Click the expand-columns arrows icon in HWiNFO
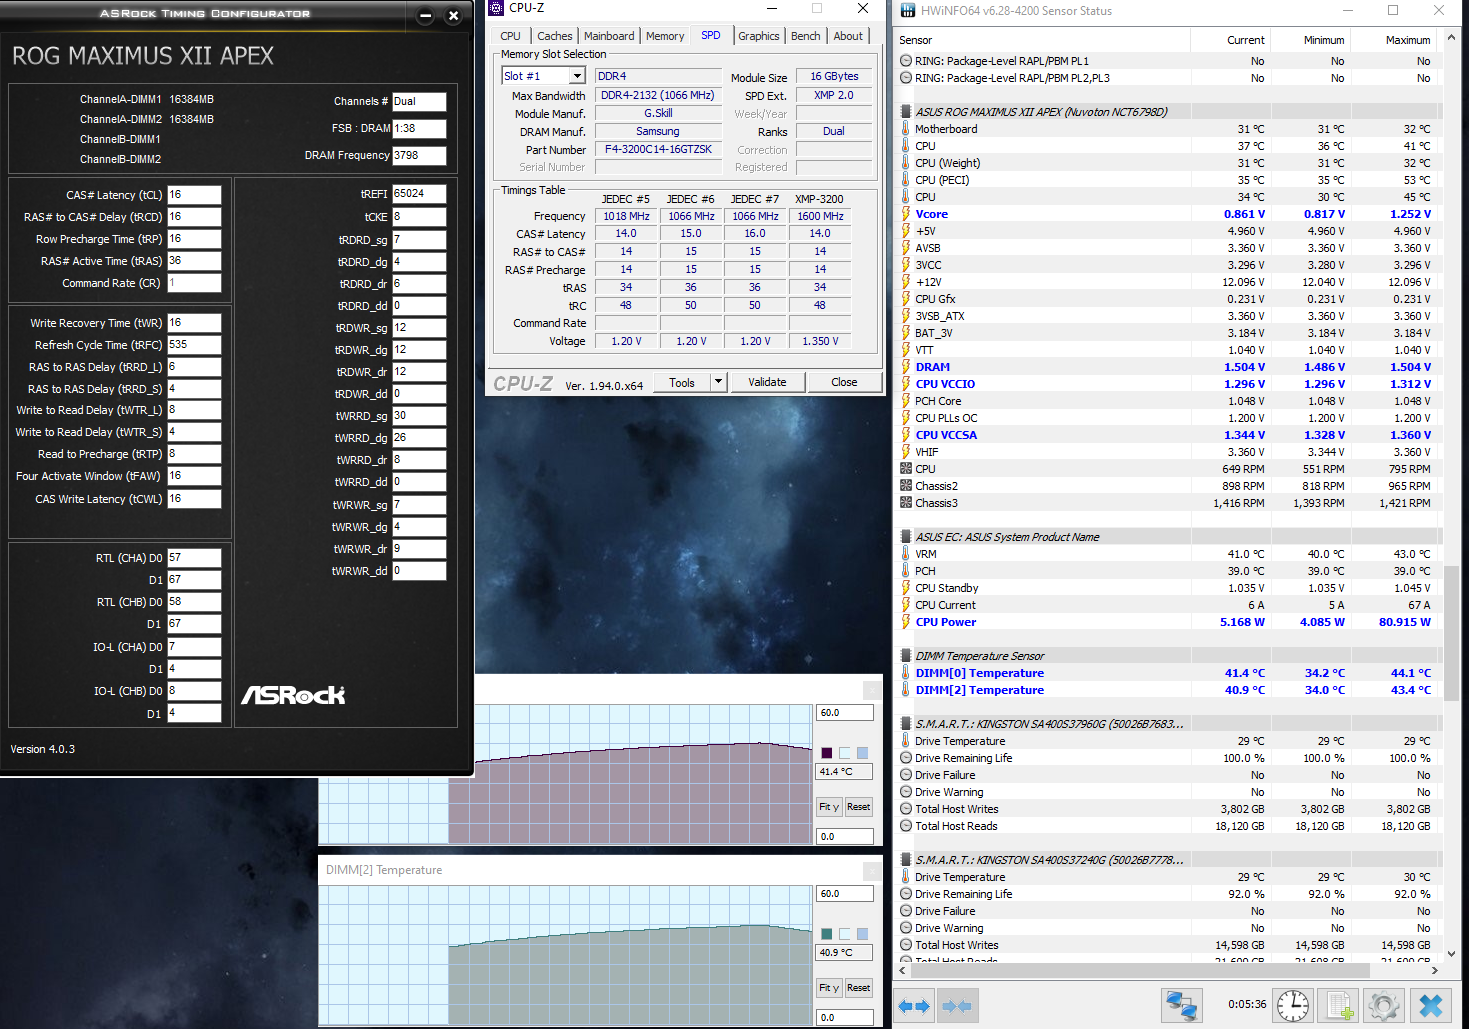1469x1029 pixels. click(x=914, y=1006)
